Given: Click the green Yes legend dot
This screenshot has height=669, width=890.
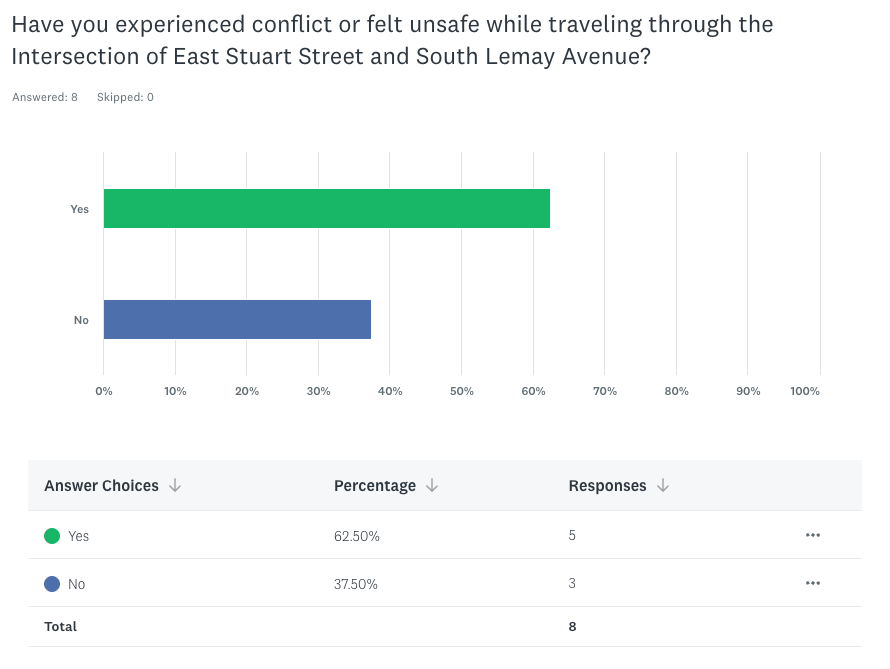Looking at the screenshot, I should (52, 536).
